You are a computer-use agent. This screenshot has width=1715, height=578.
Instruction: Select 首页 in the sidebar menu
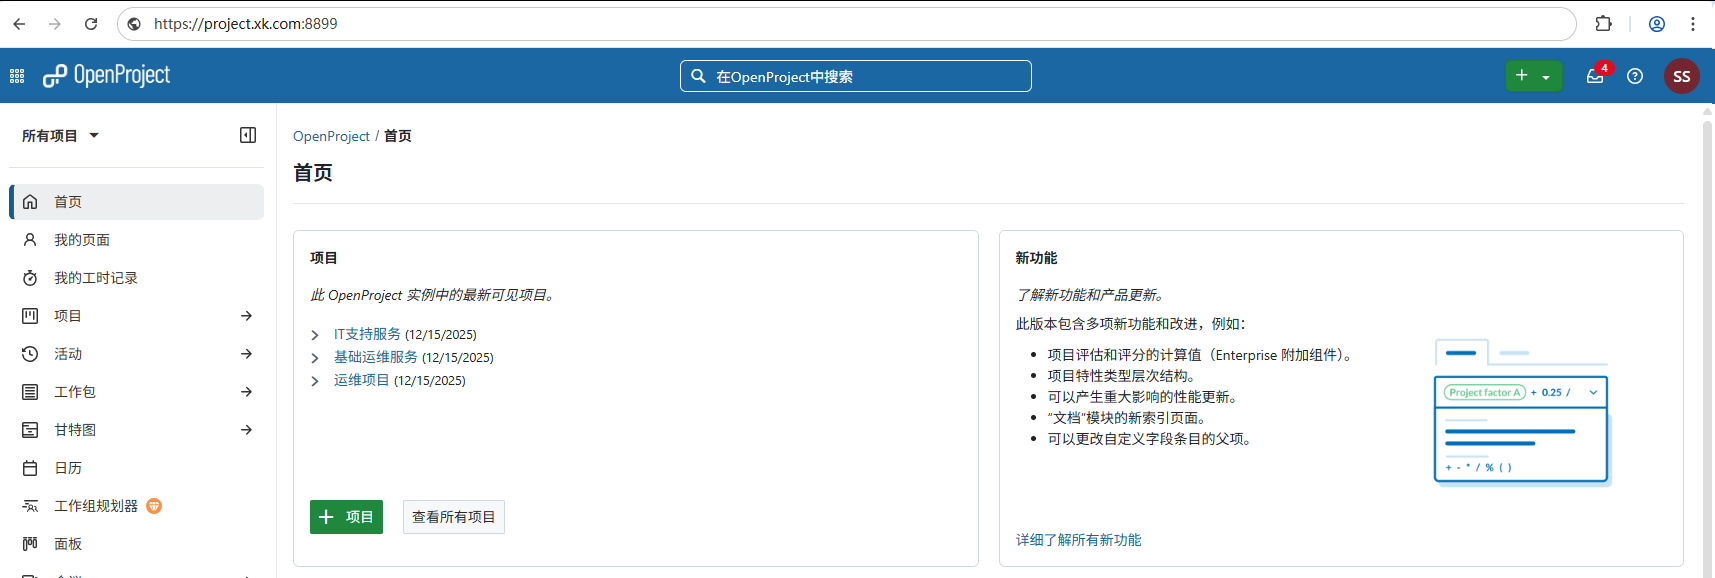pyautogui.click(x=137, y=202)
